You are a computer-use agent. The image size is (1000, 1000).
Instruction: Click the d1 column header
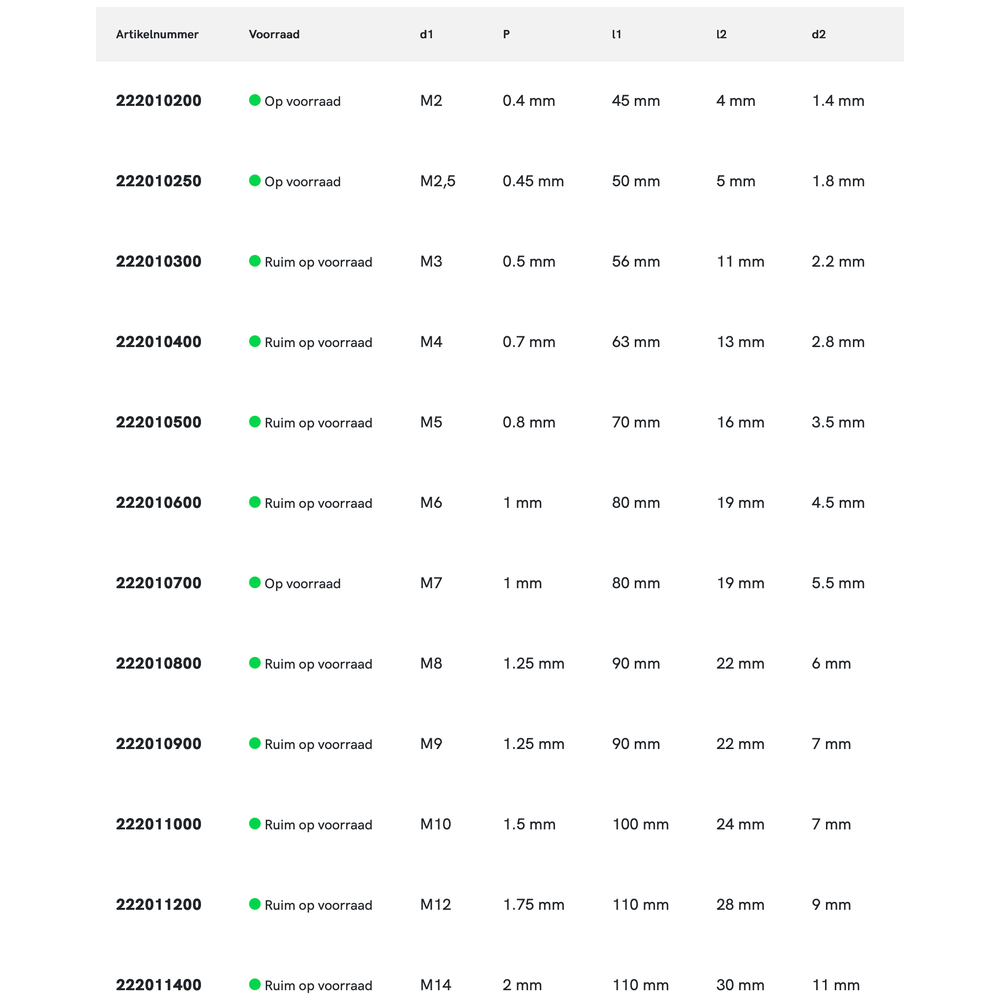click(427, 34)
